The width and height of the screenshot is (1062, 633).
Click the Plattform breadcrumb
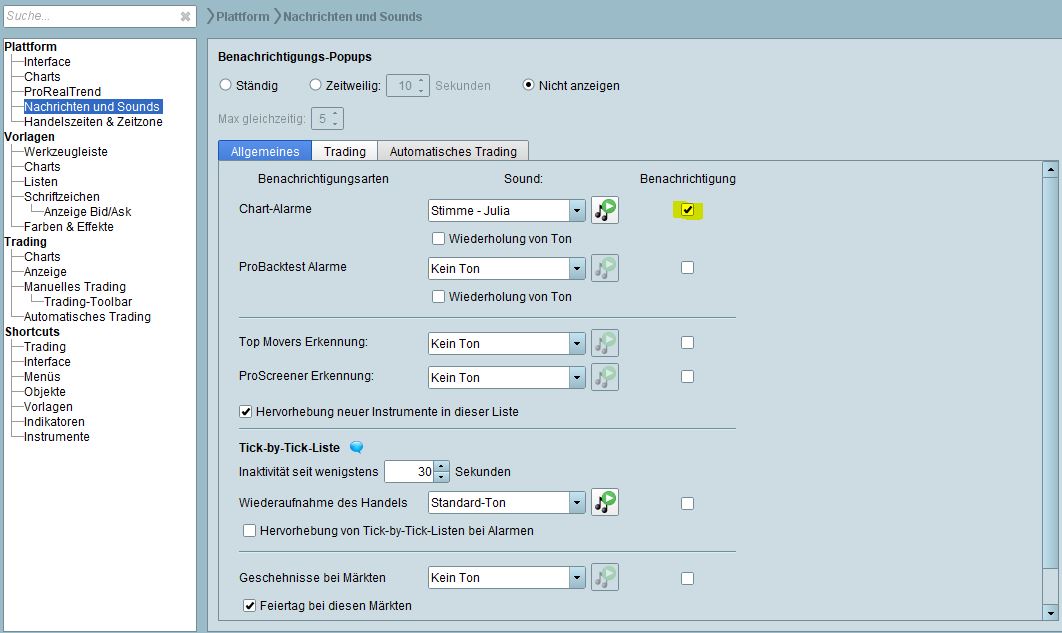tap(242, 16)
